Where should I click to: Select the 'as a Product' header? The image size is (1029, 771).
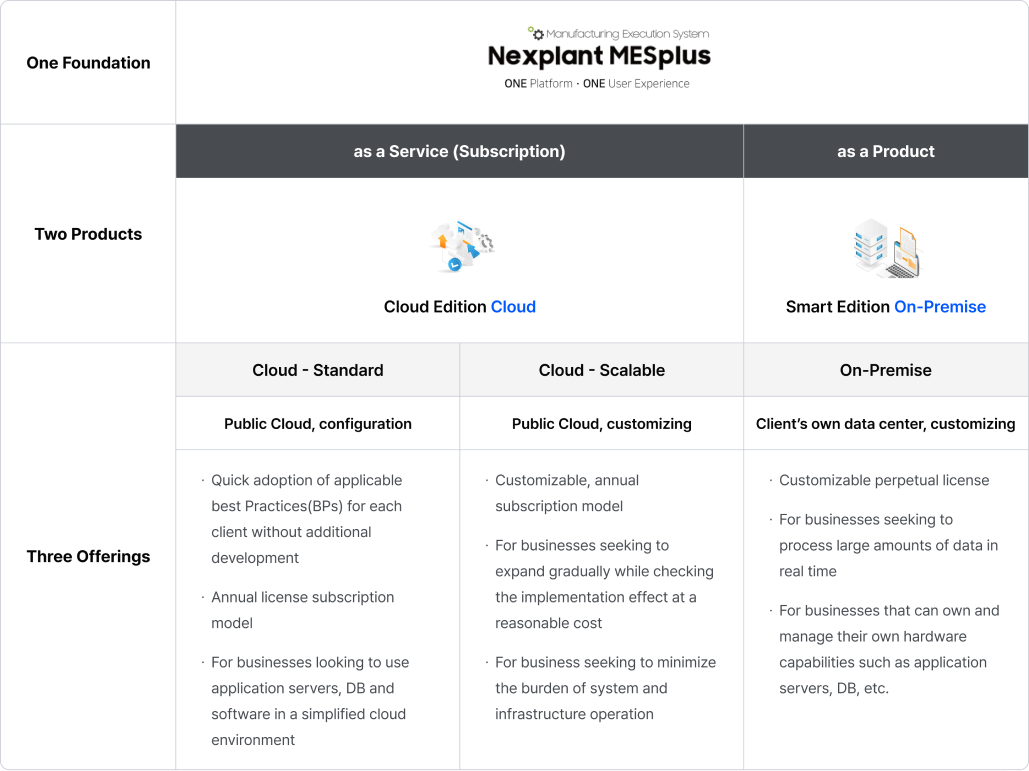tap(886, 151)
